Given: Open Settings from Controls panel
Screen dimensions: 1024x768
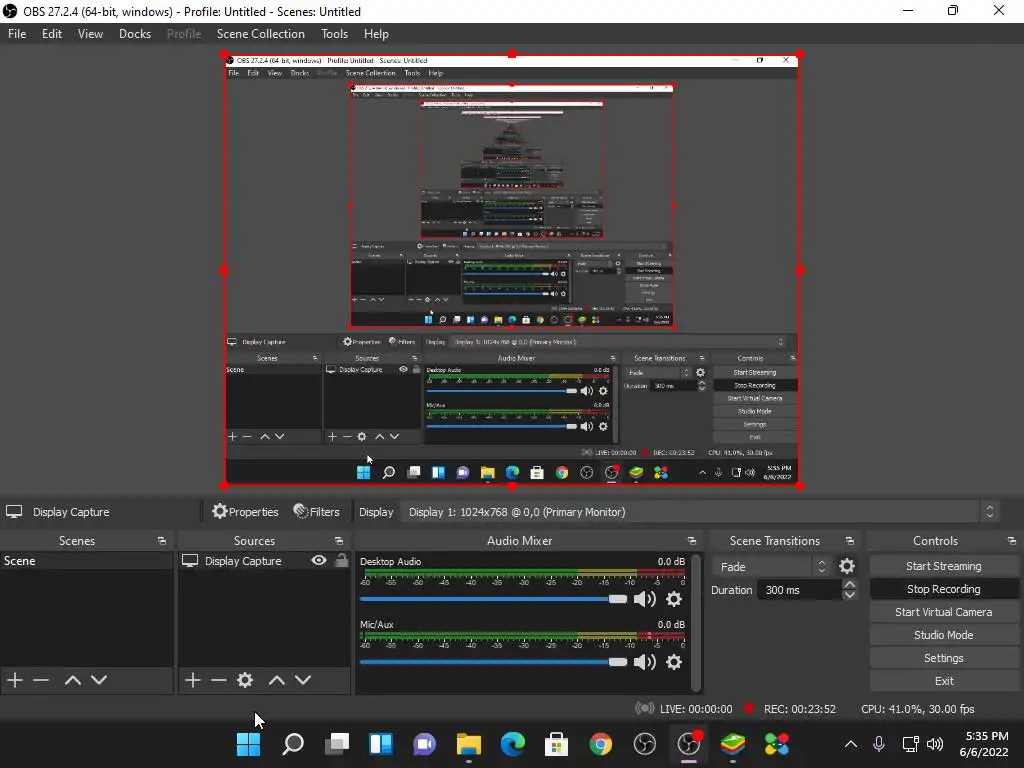Looking at the screenshot, I should click(944, 658).
